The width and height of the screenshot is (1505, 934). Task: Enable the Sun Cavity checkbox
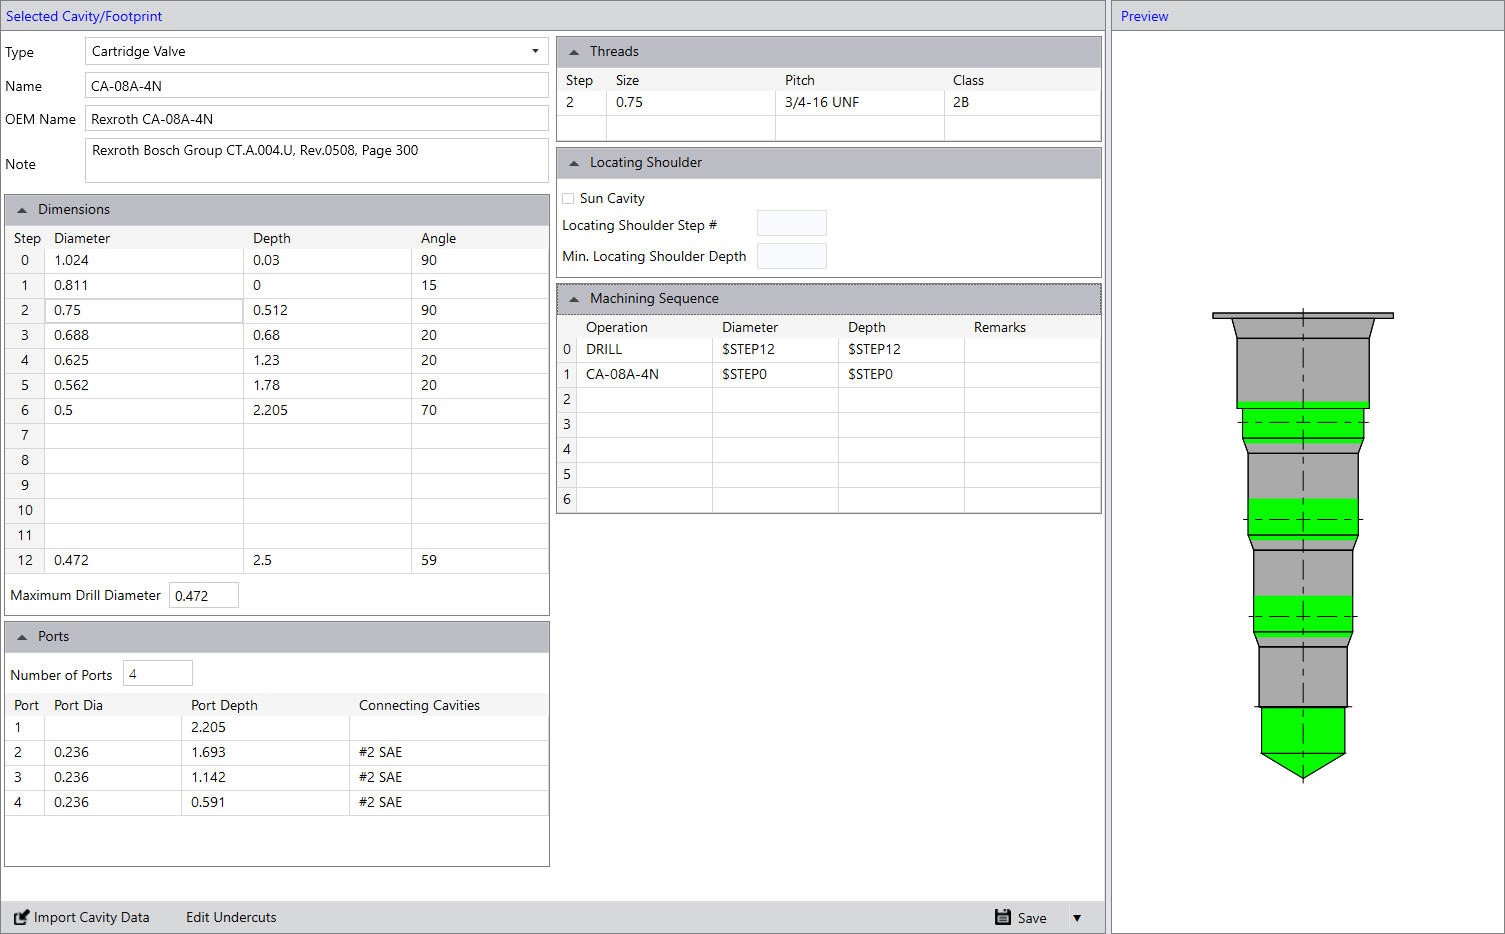(568, 199)
